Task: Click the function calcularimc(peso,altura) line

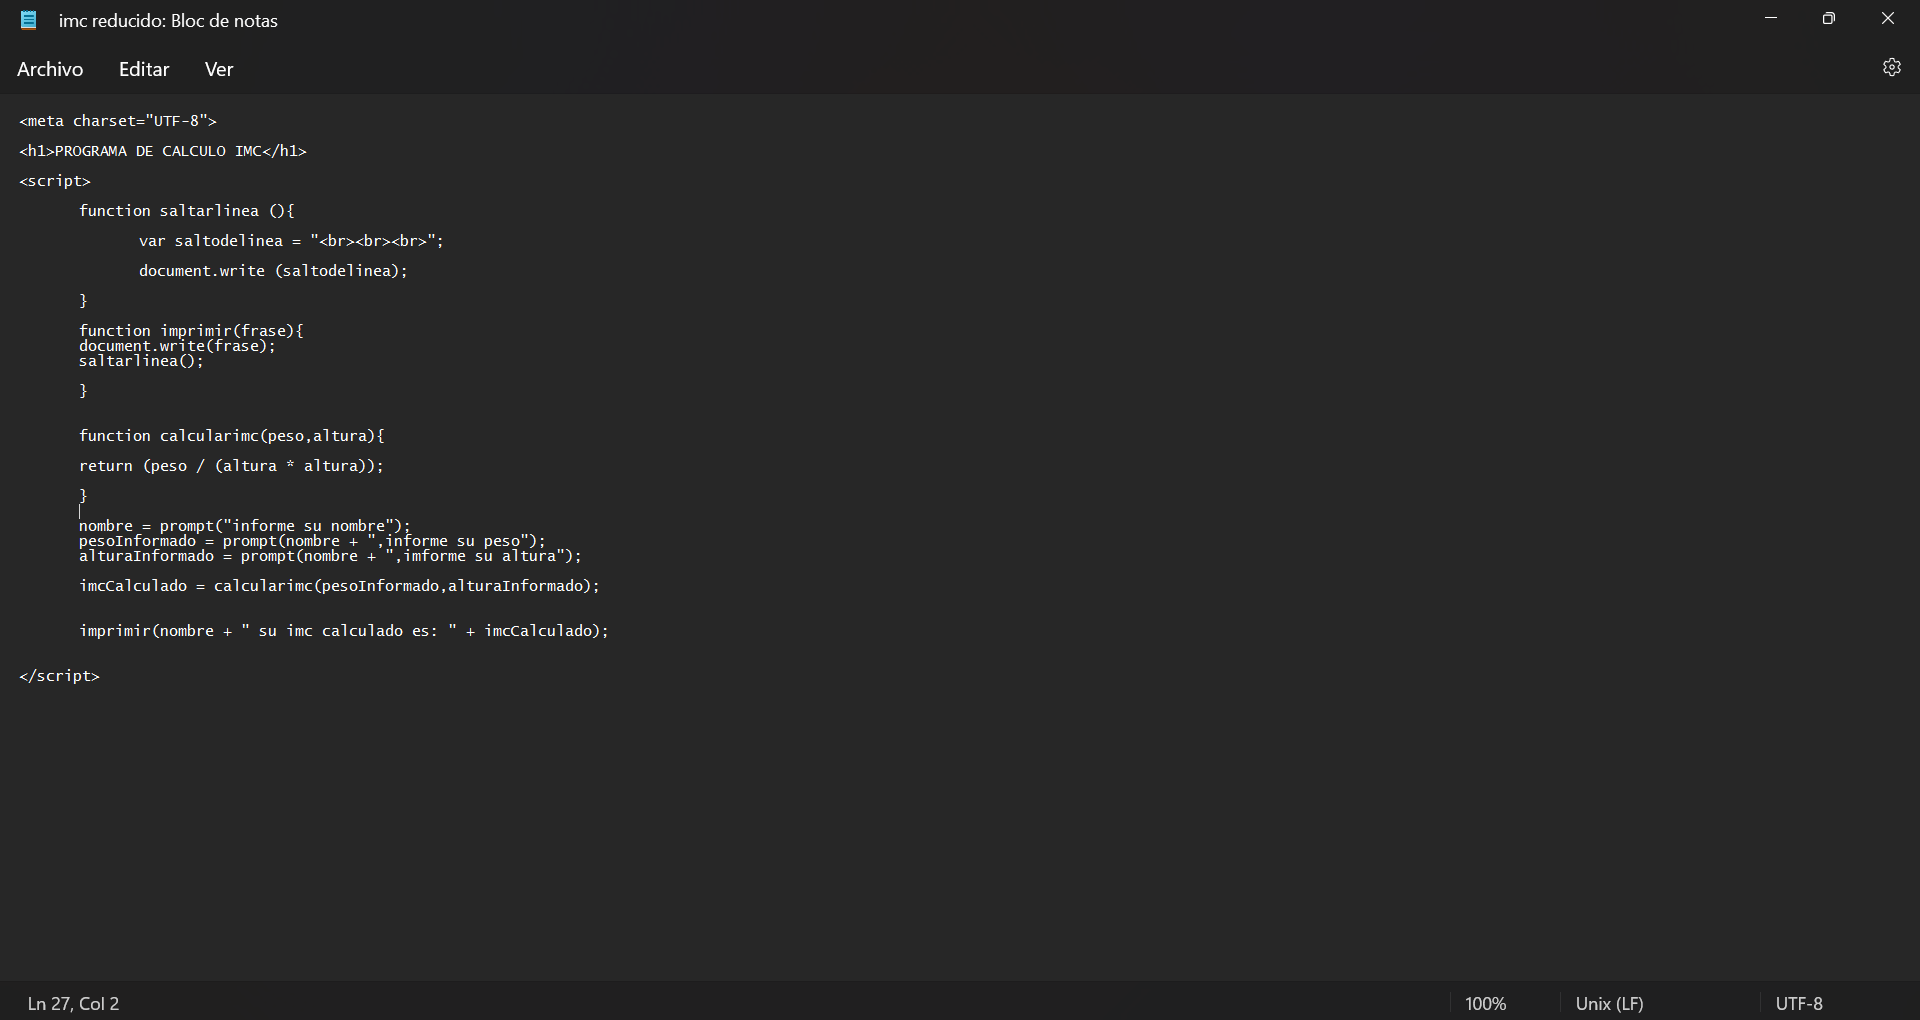Action: [232, 436]
